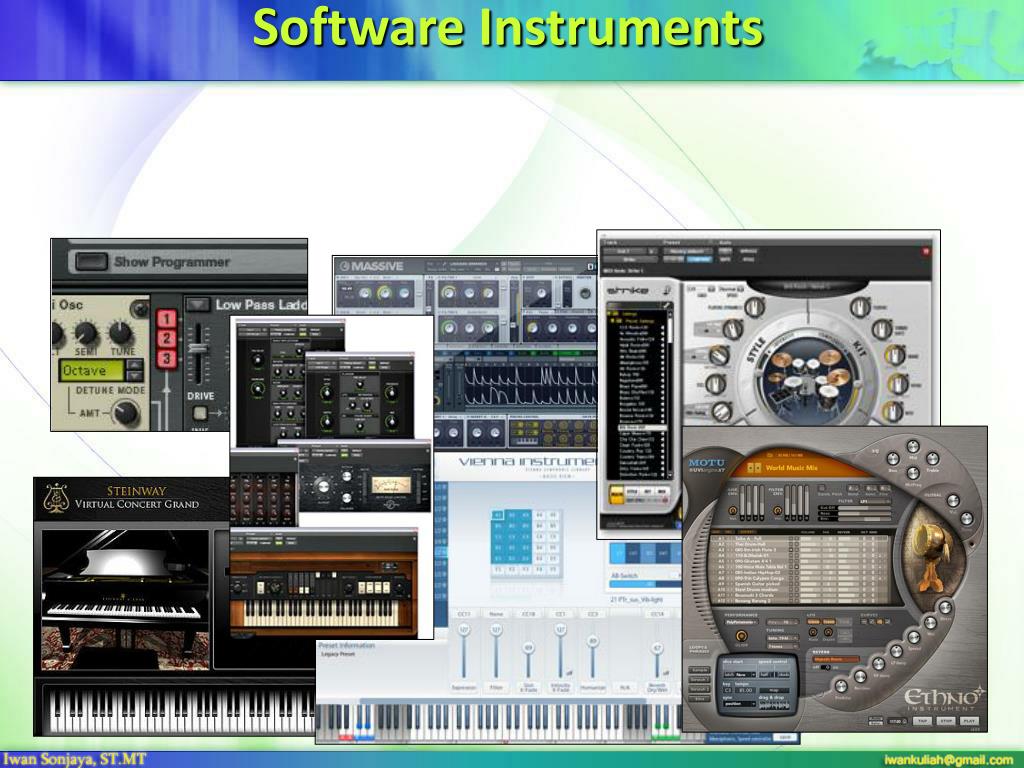The width and height of the screenshot is (1024, 768).
Task: Click the DRIVE fader handle
Action: click(198, 346)
